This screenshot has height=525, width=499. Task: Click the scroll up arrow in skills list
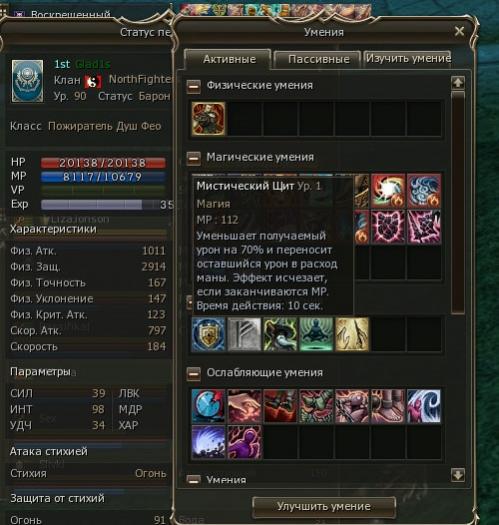tap(458, 82)
